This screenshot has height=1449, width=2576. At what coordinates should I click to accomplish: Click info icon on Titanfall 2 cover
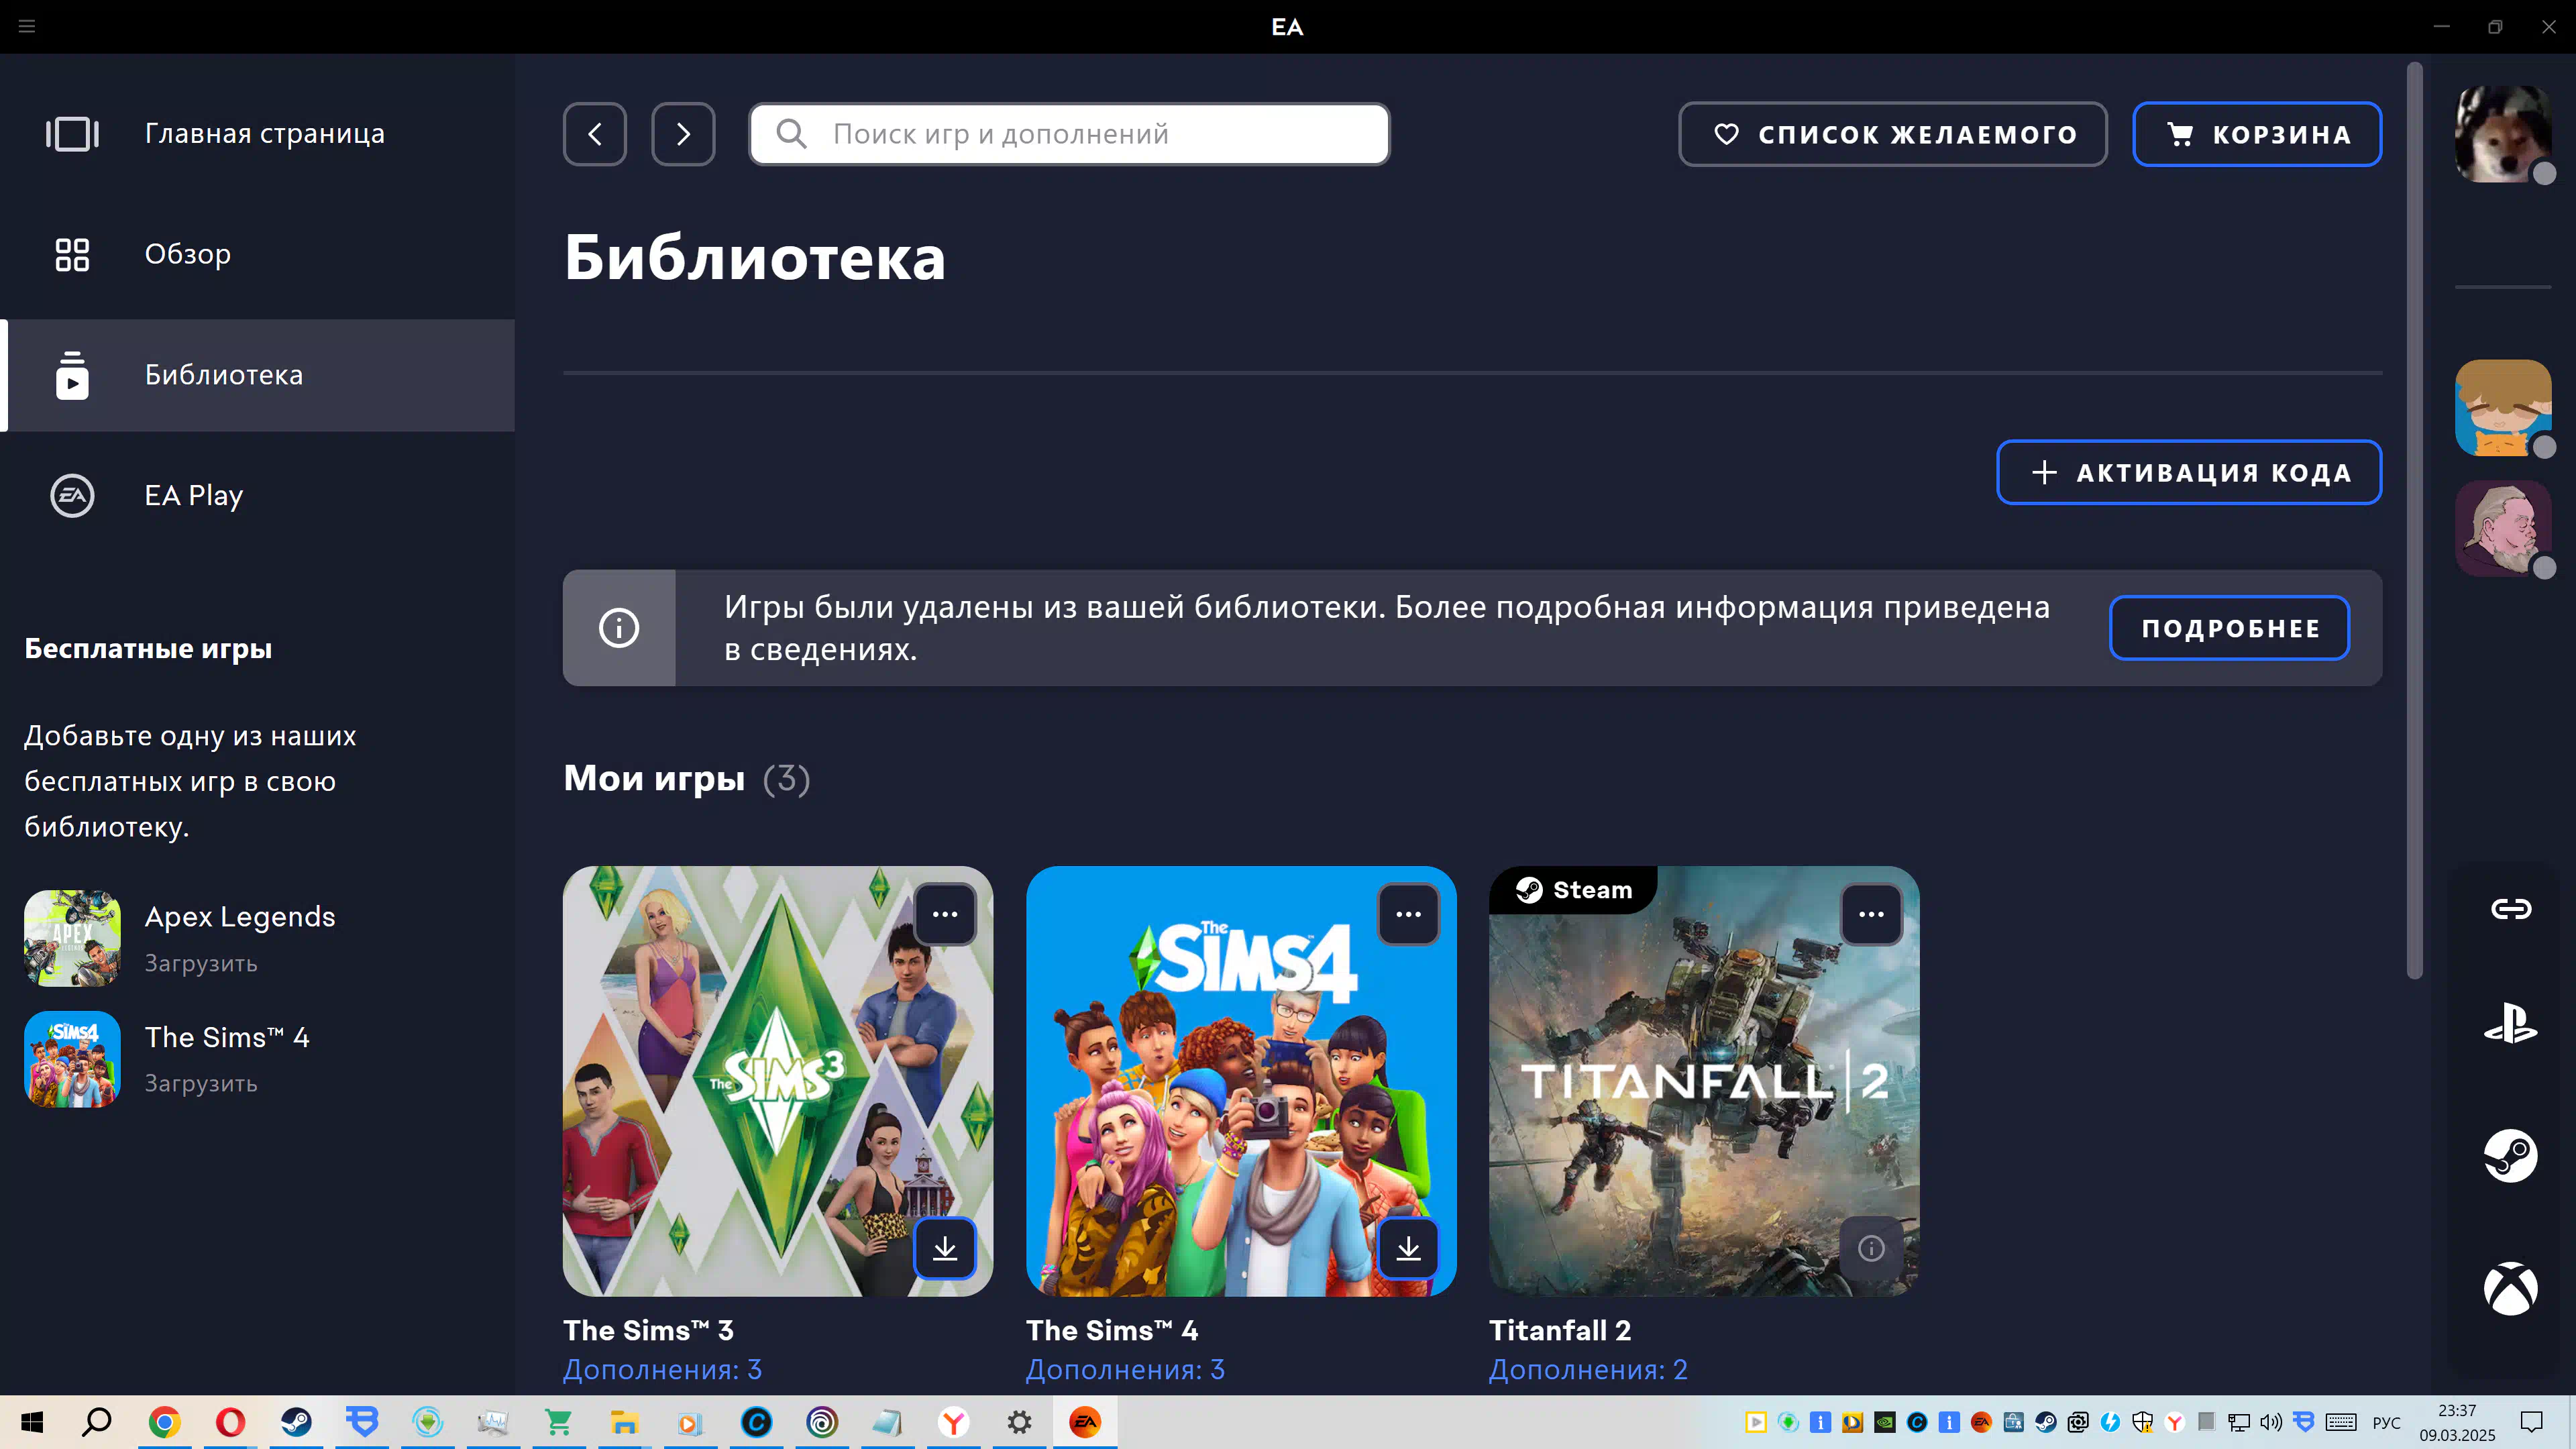pos(1871,1248)
